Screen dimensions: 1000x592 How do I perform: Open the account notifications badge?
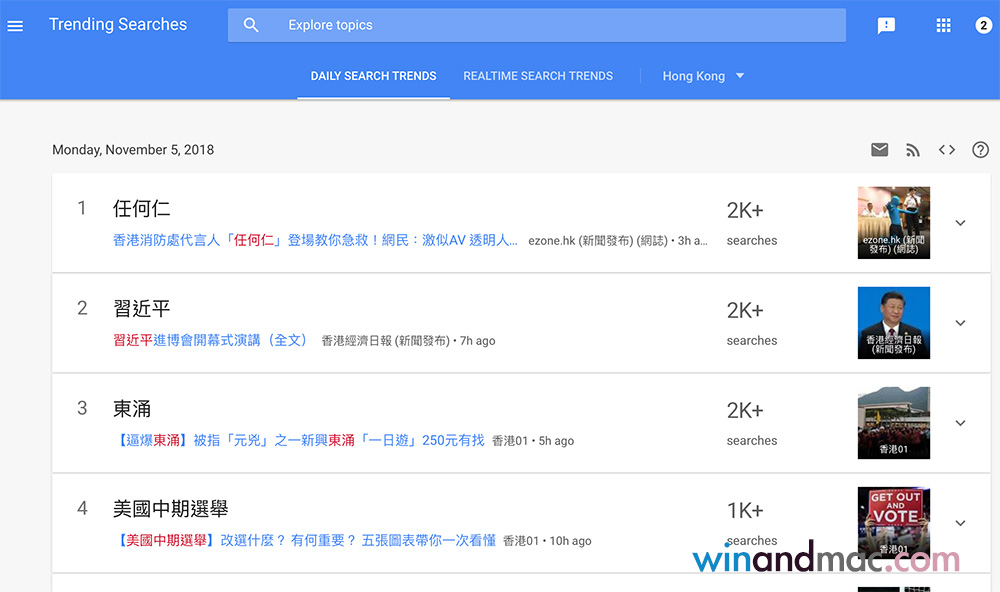point(983,26)
